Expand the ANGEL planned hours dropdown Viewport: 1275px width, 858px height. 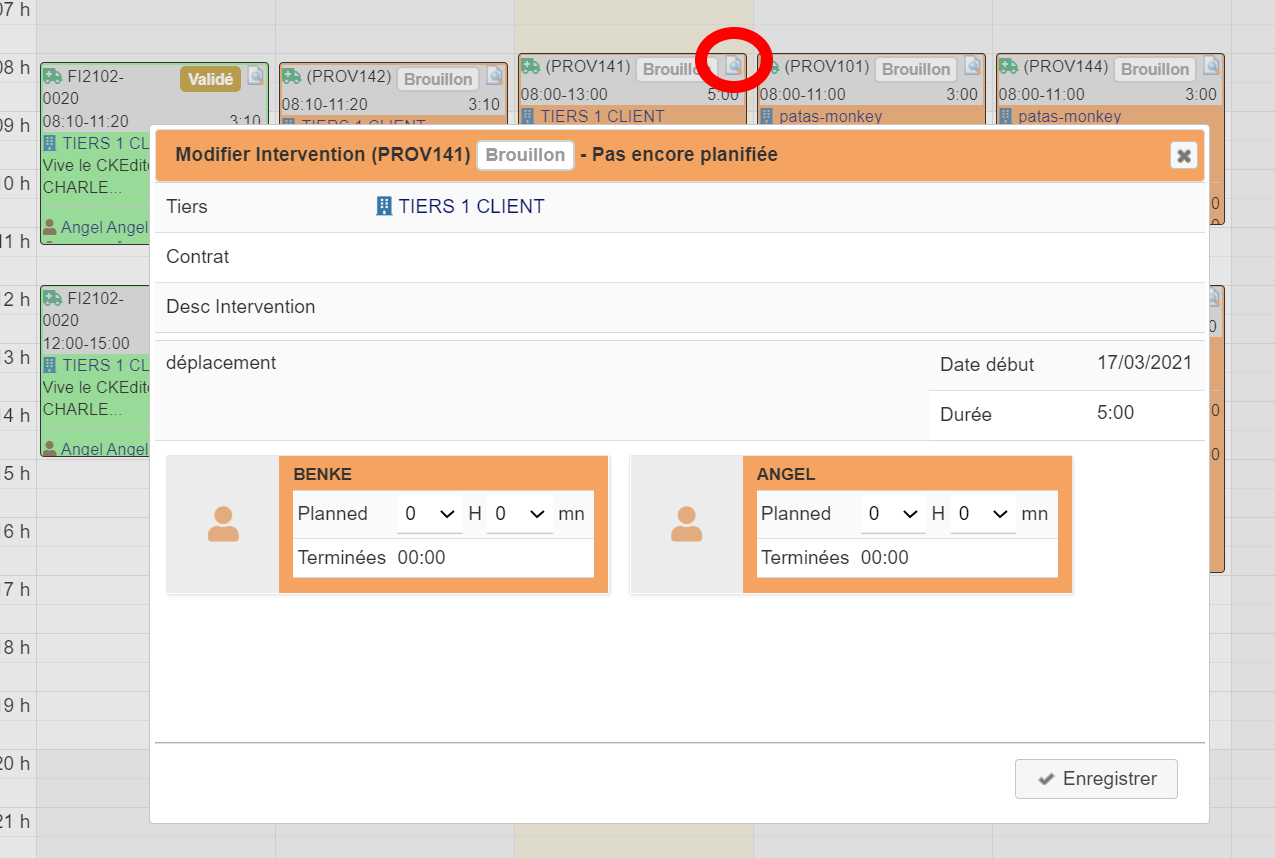point(892,514)
